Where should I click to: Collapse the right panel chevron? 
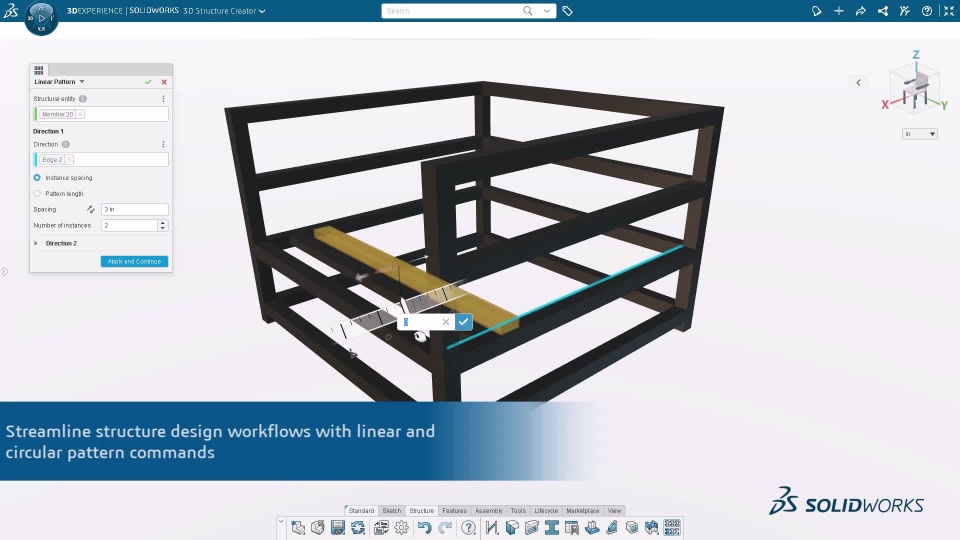click(858, 83)
